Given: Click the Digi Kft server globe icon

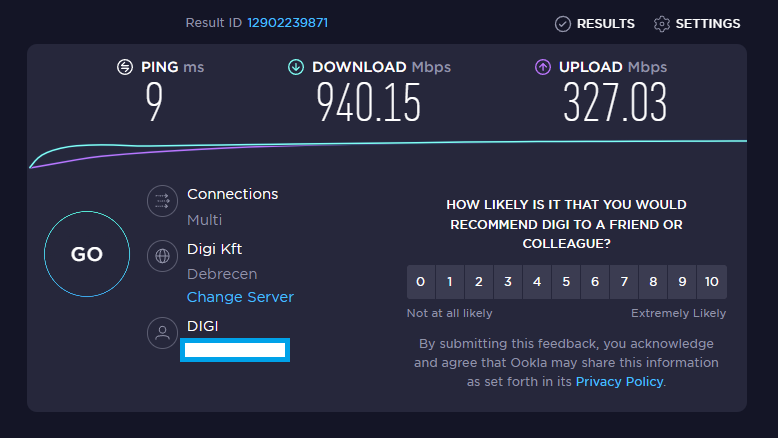Looking at the screenshot, I should [162, 256].
